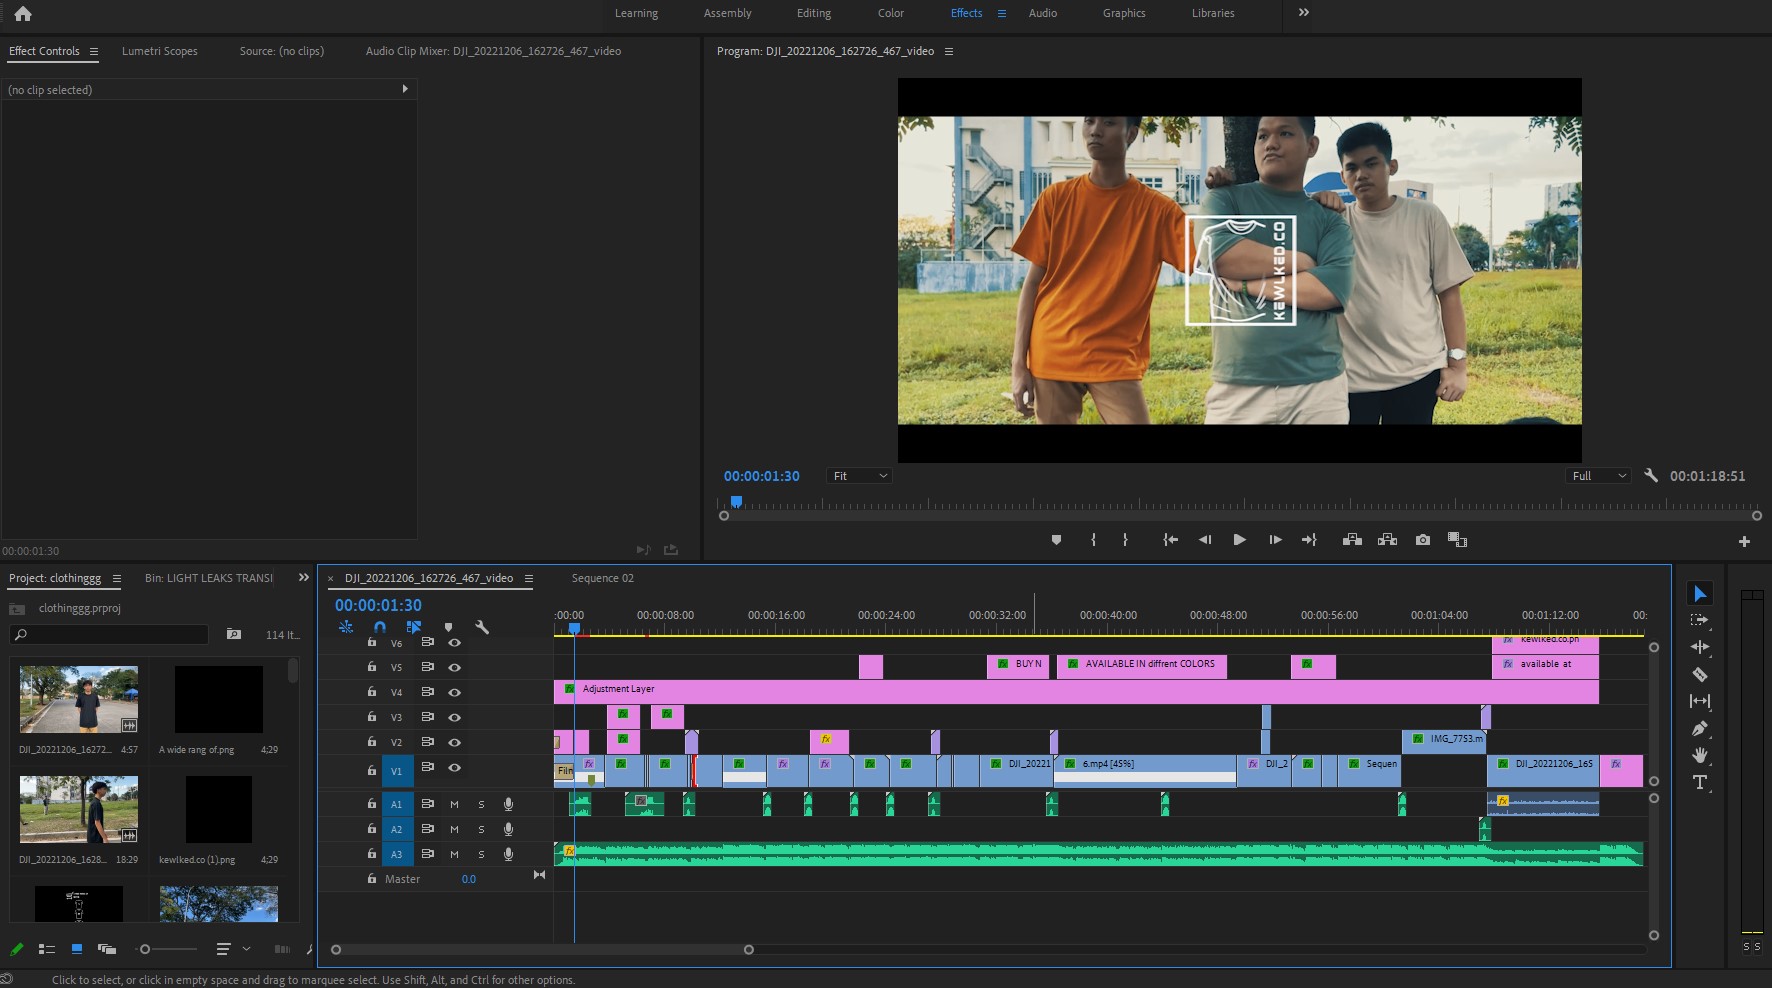This screenshot has width=1772, height=988.
Task: Hide the V4 track output
Action: (x=454, y=692)
